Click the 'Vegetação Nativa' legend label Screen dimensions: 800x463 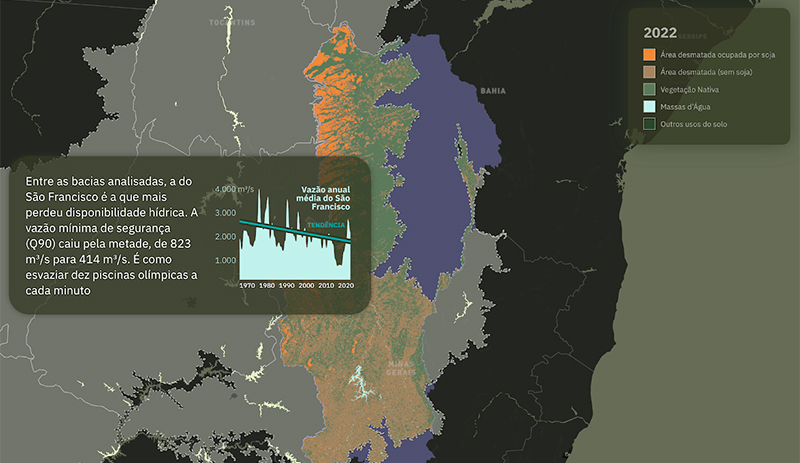pyautogui.click(x=689, y=89)
